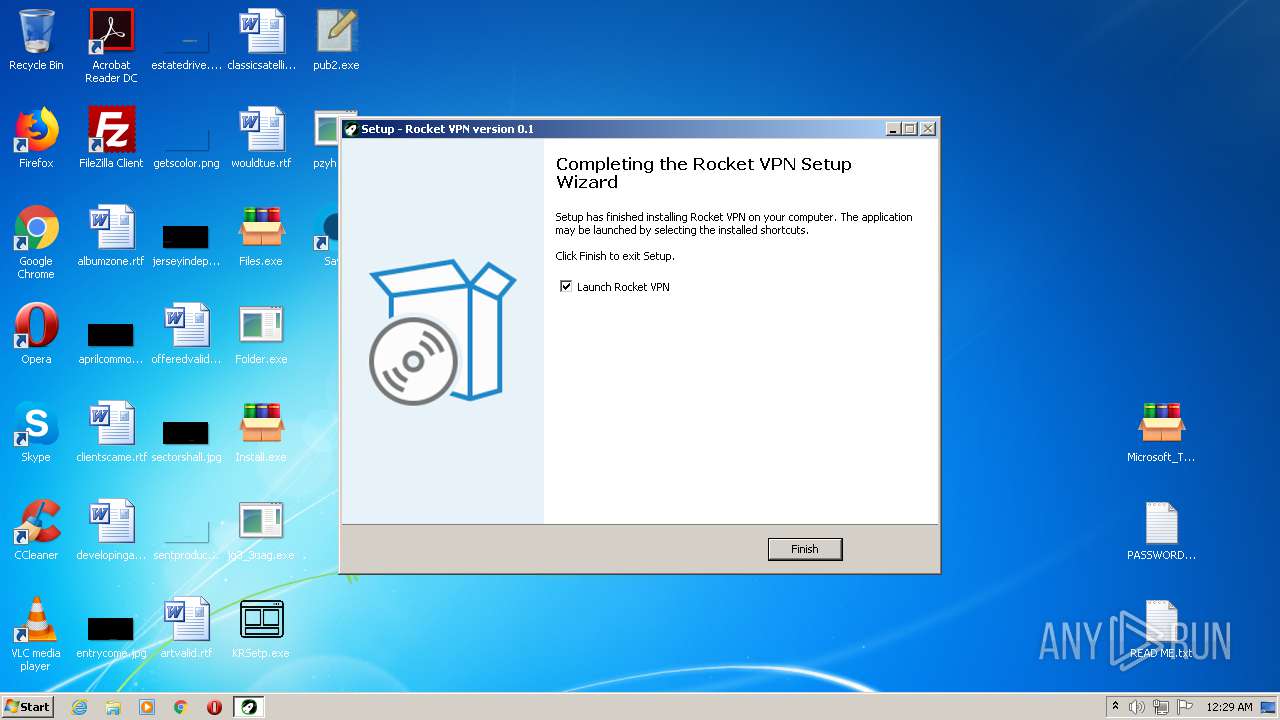1280x720 pixels.
Task: Open Windows Explorer from the taskbar
Action: pos(113,707)
